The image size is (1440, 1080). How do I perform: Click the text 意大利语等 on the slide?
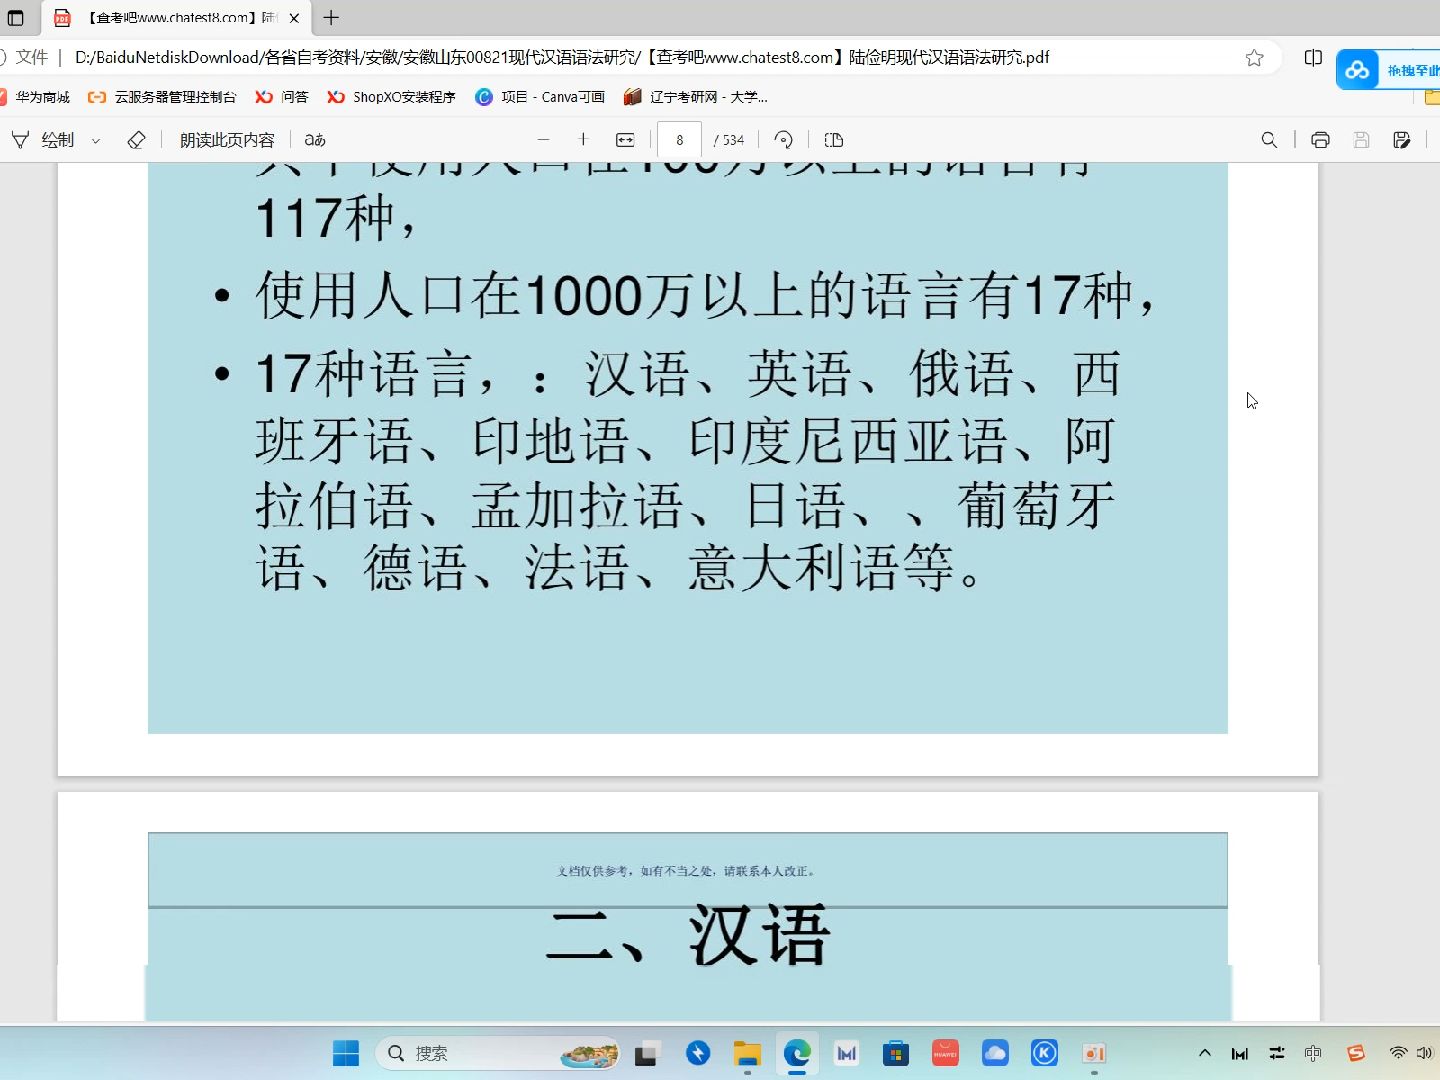point(820,569)
